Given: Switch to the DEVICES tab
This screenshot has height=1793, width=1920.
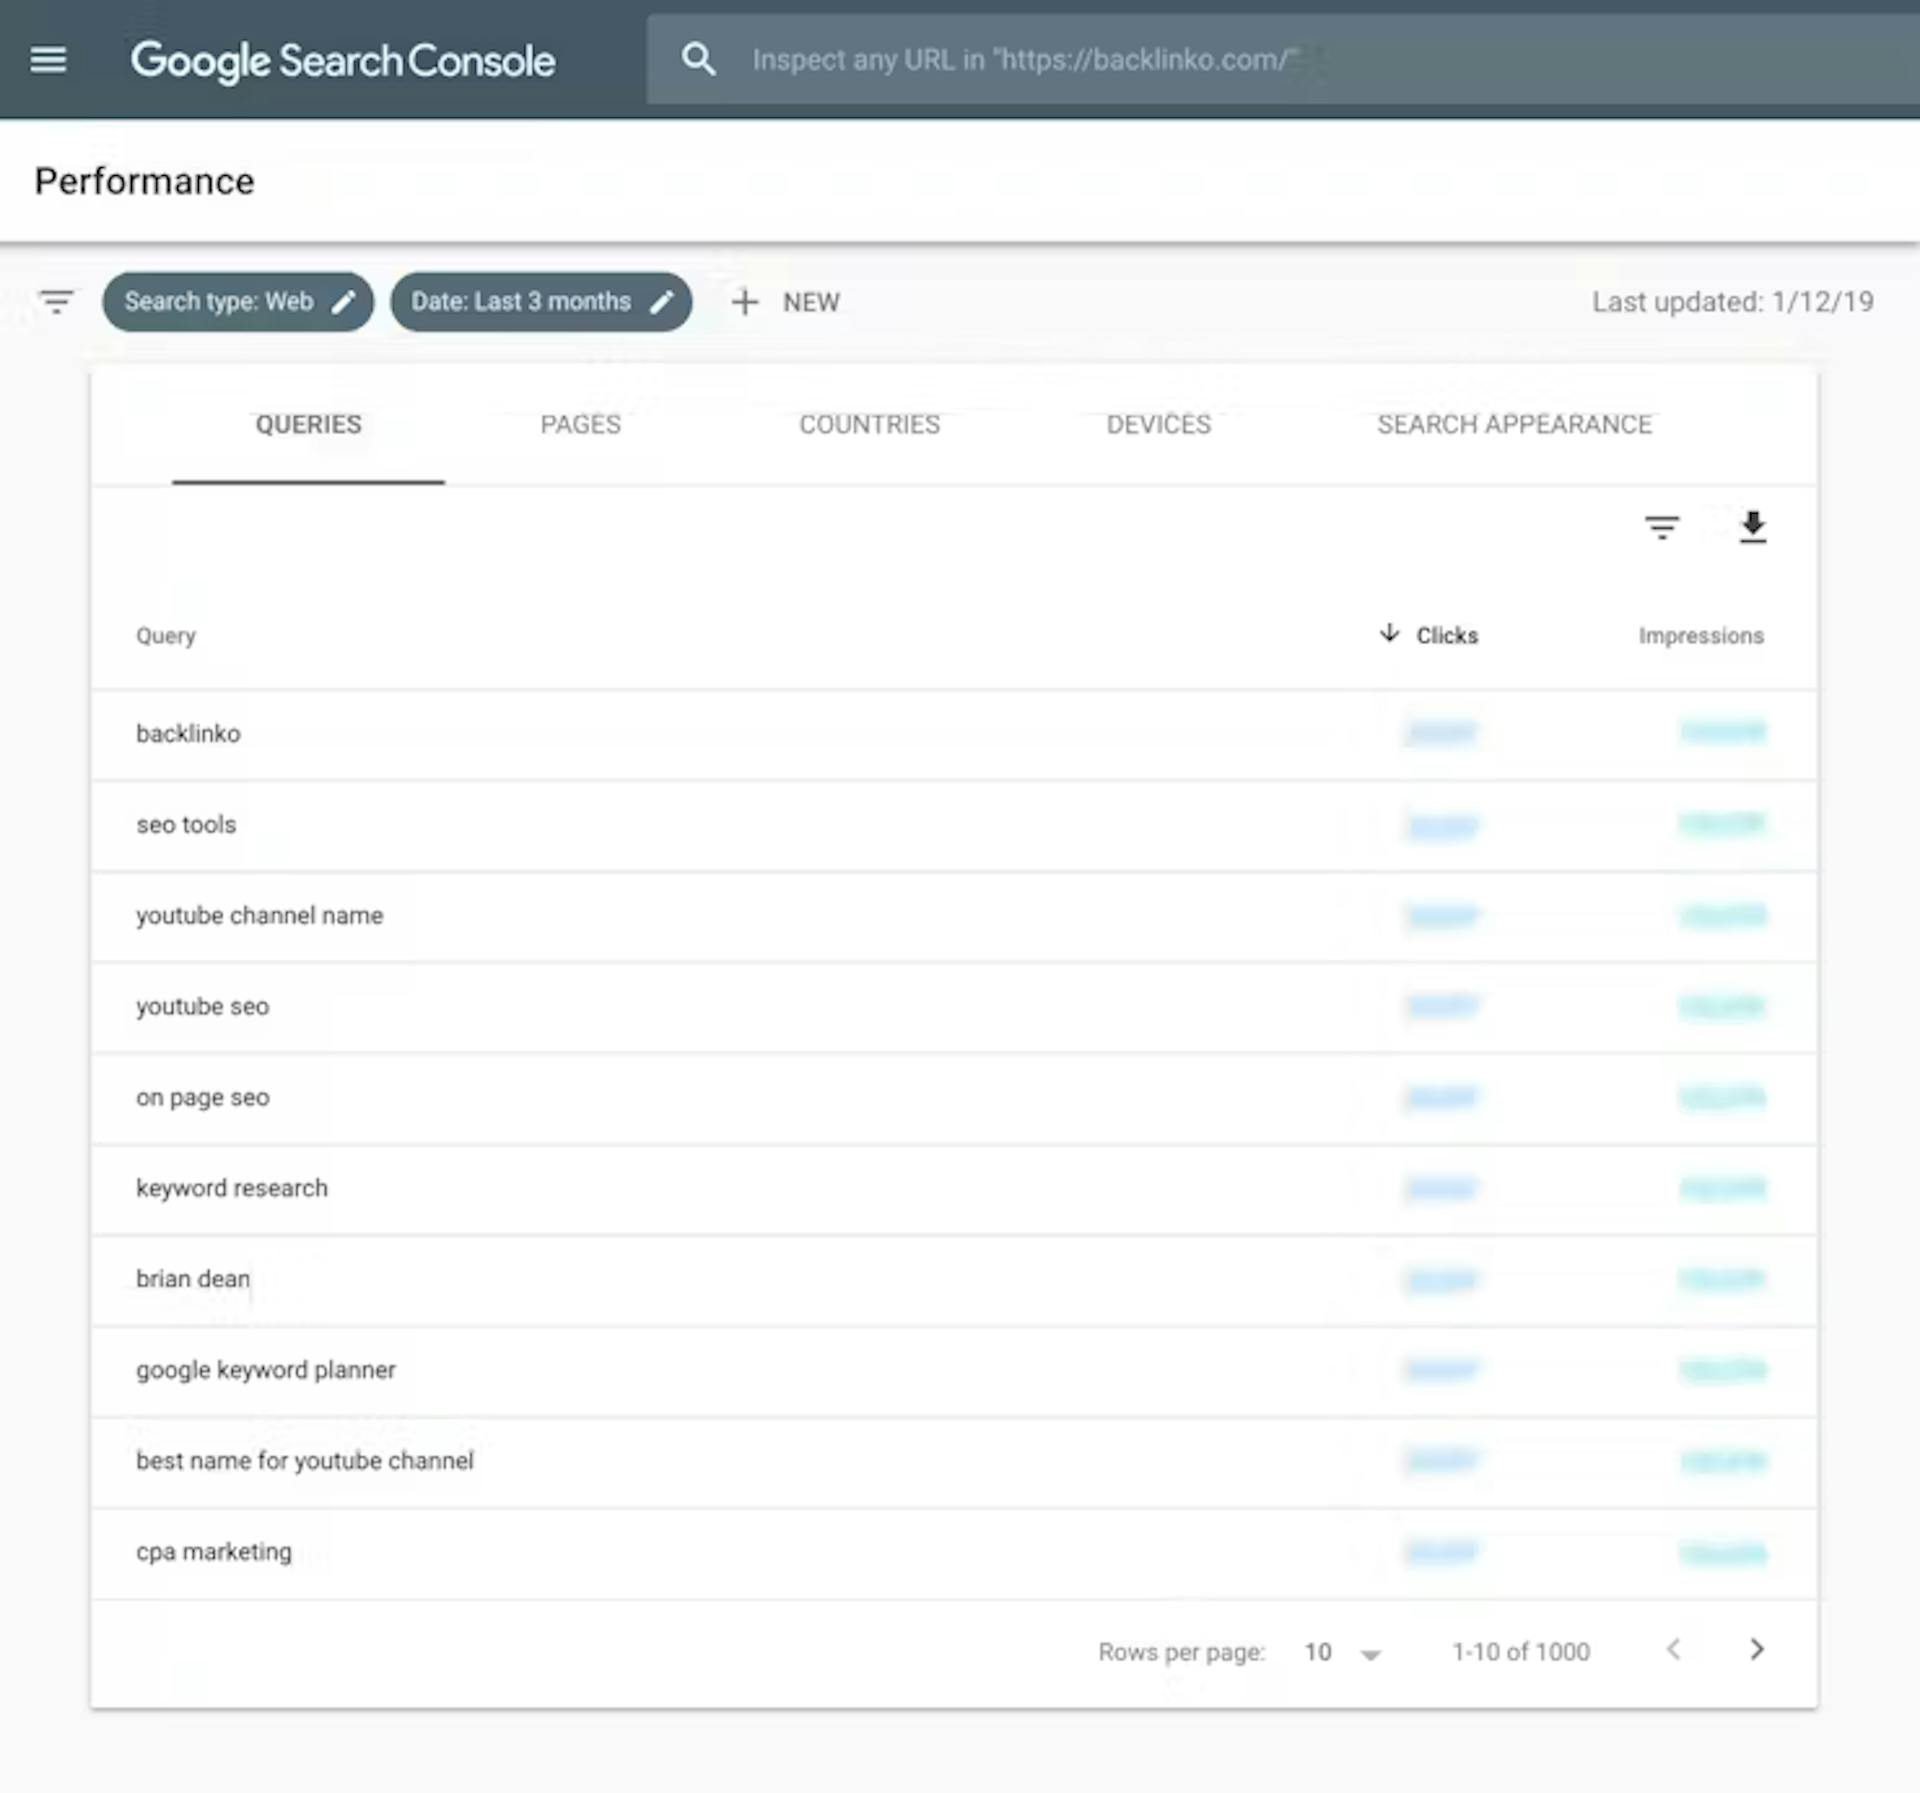Looking at the screenshot, I should click(1158, 425).
